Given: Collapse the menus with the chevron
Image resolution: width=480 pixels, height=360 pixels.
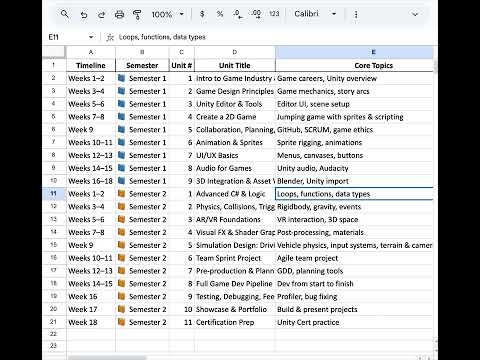Looking at the screenshot, I should (x=415, y=14).
